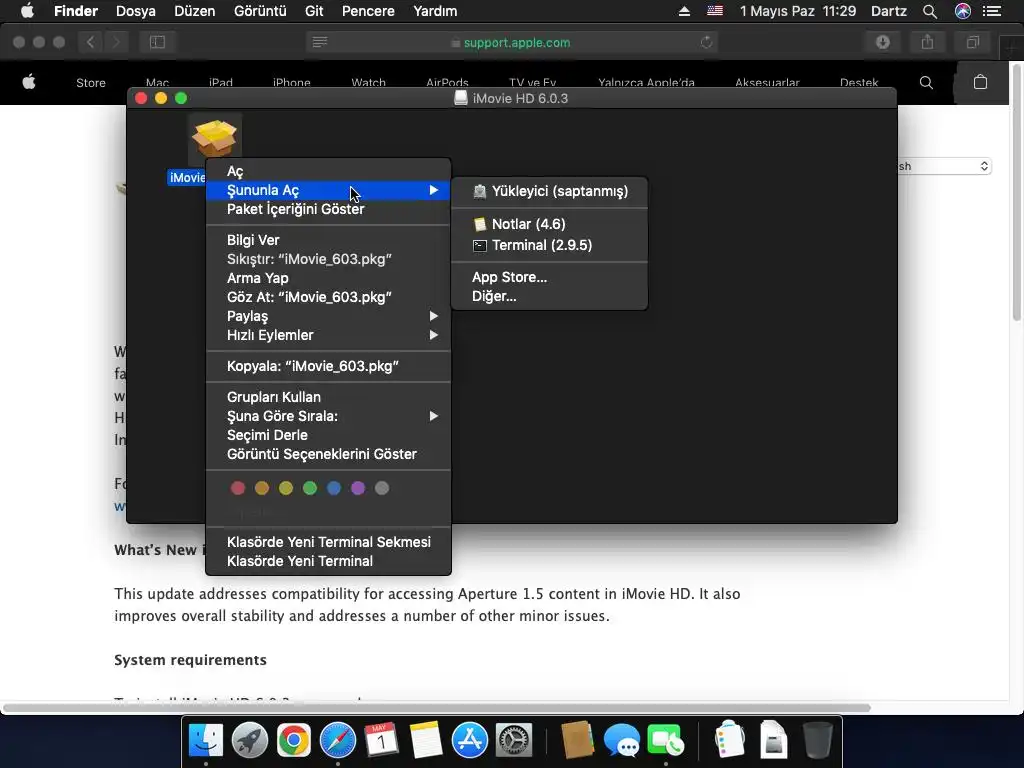Open Notification Center list icon
Viewport: 1024px width, 768px height.
pos(992,11)
